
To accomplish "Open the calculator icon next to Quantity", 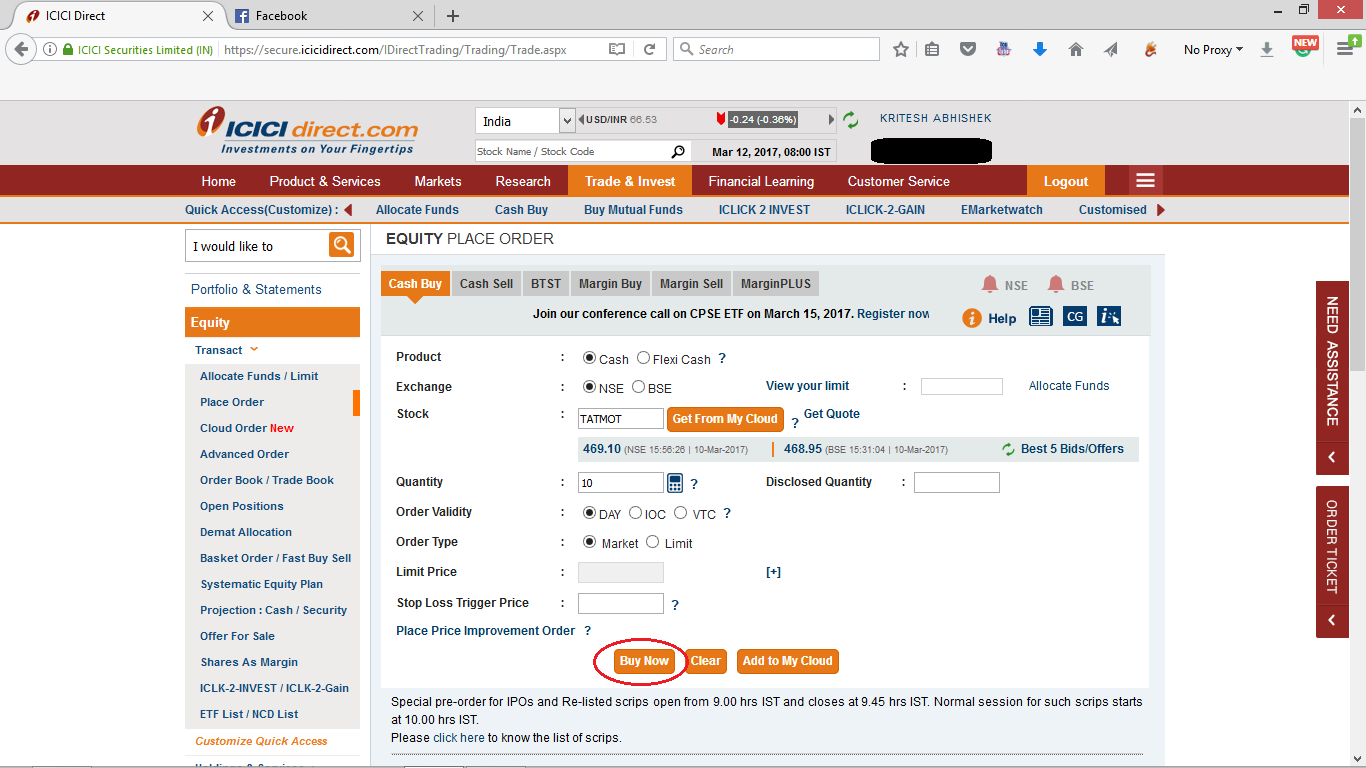I will click(675, 483).
